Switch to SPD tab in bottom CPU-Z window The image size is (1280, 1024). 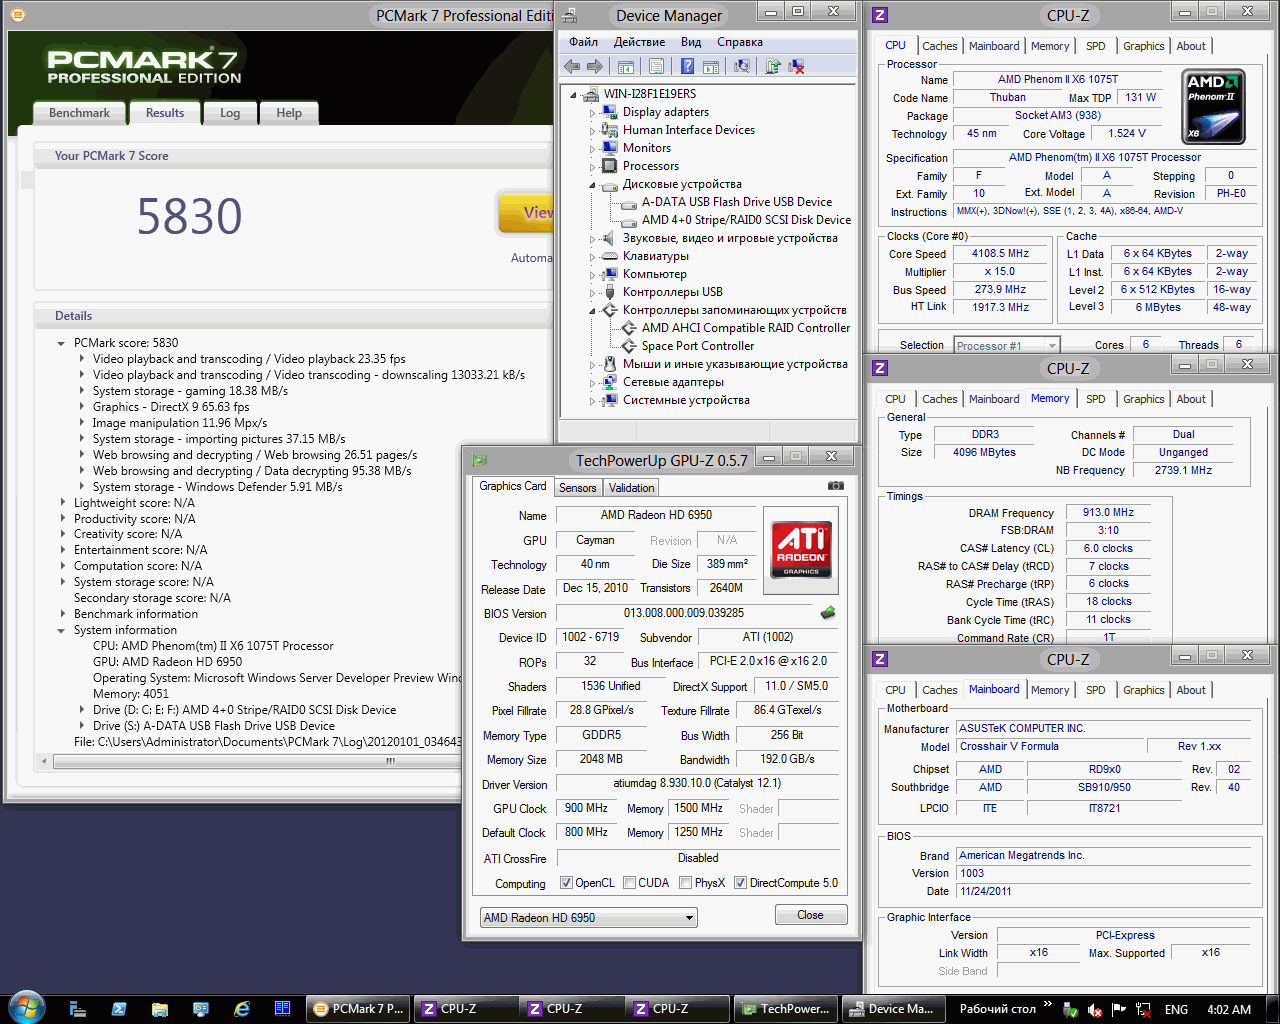click(1095, 690)
